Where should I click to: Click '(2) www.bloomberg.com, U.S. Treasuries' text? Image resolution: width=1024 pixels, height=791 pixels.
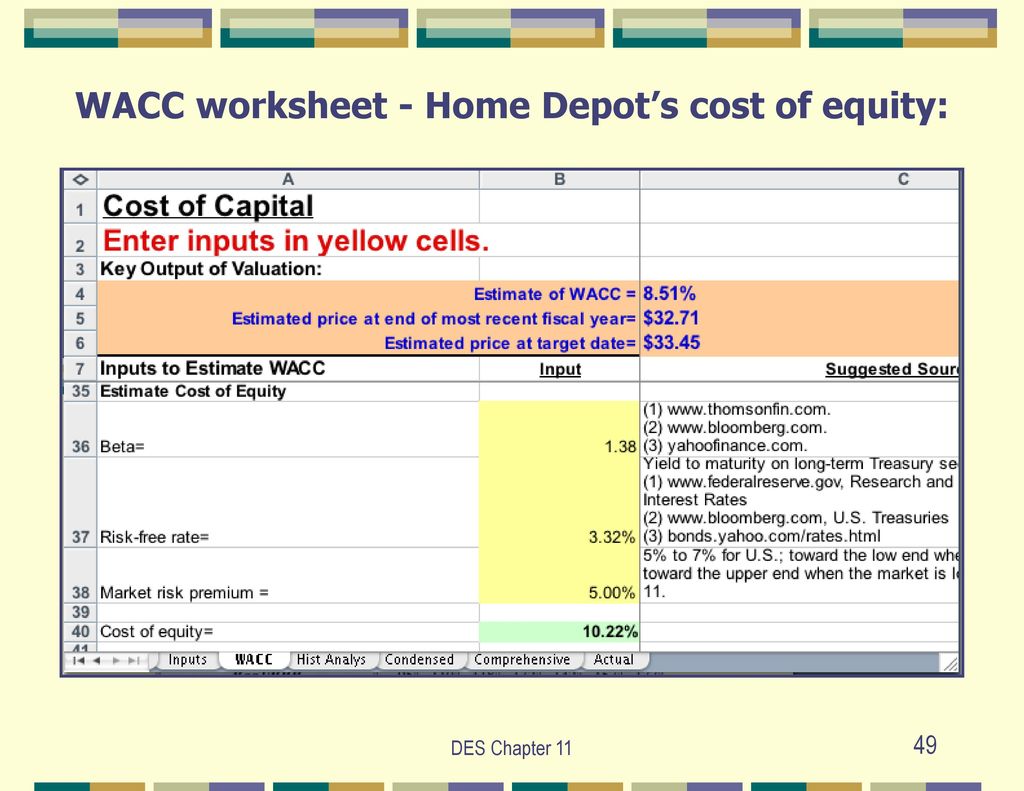coord(795,518)
